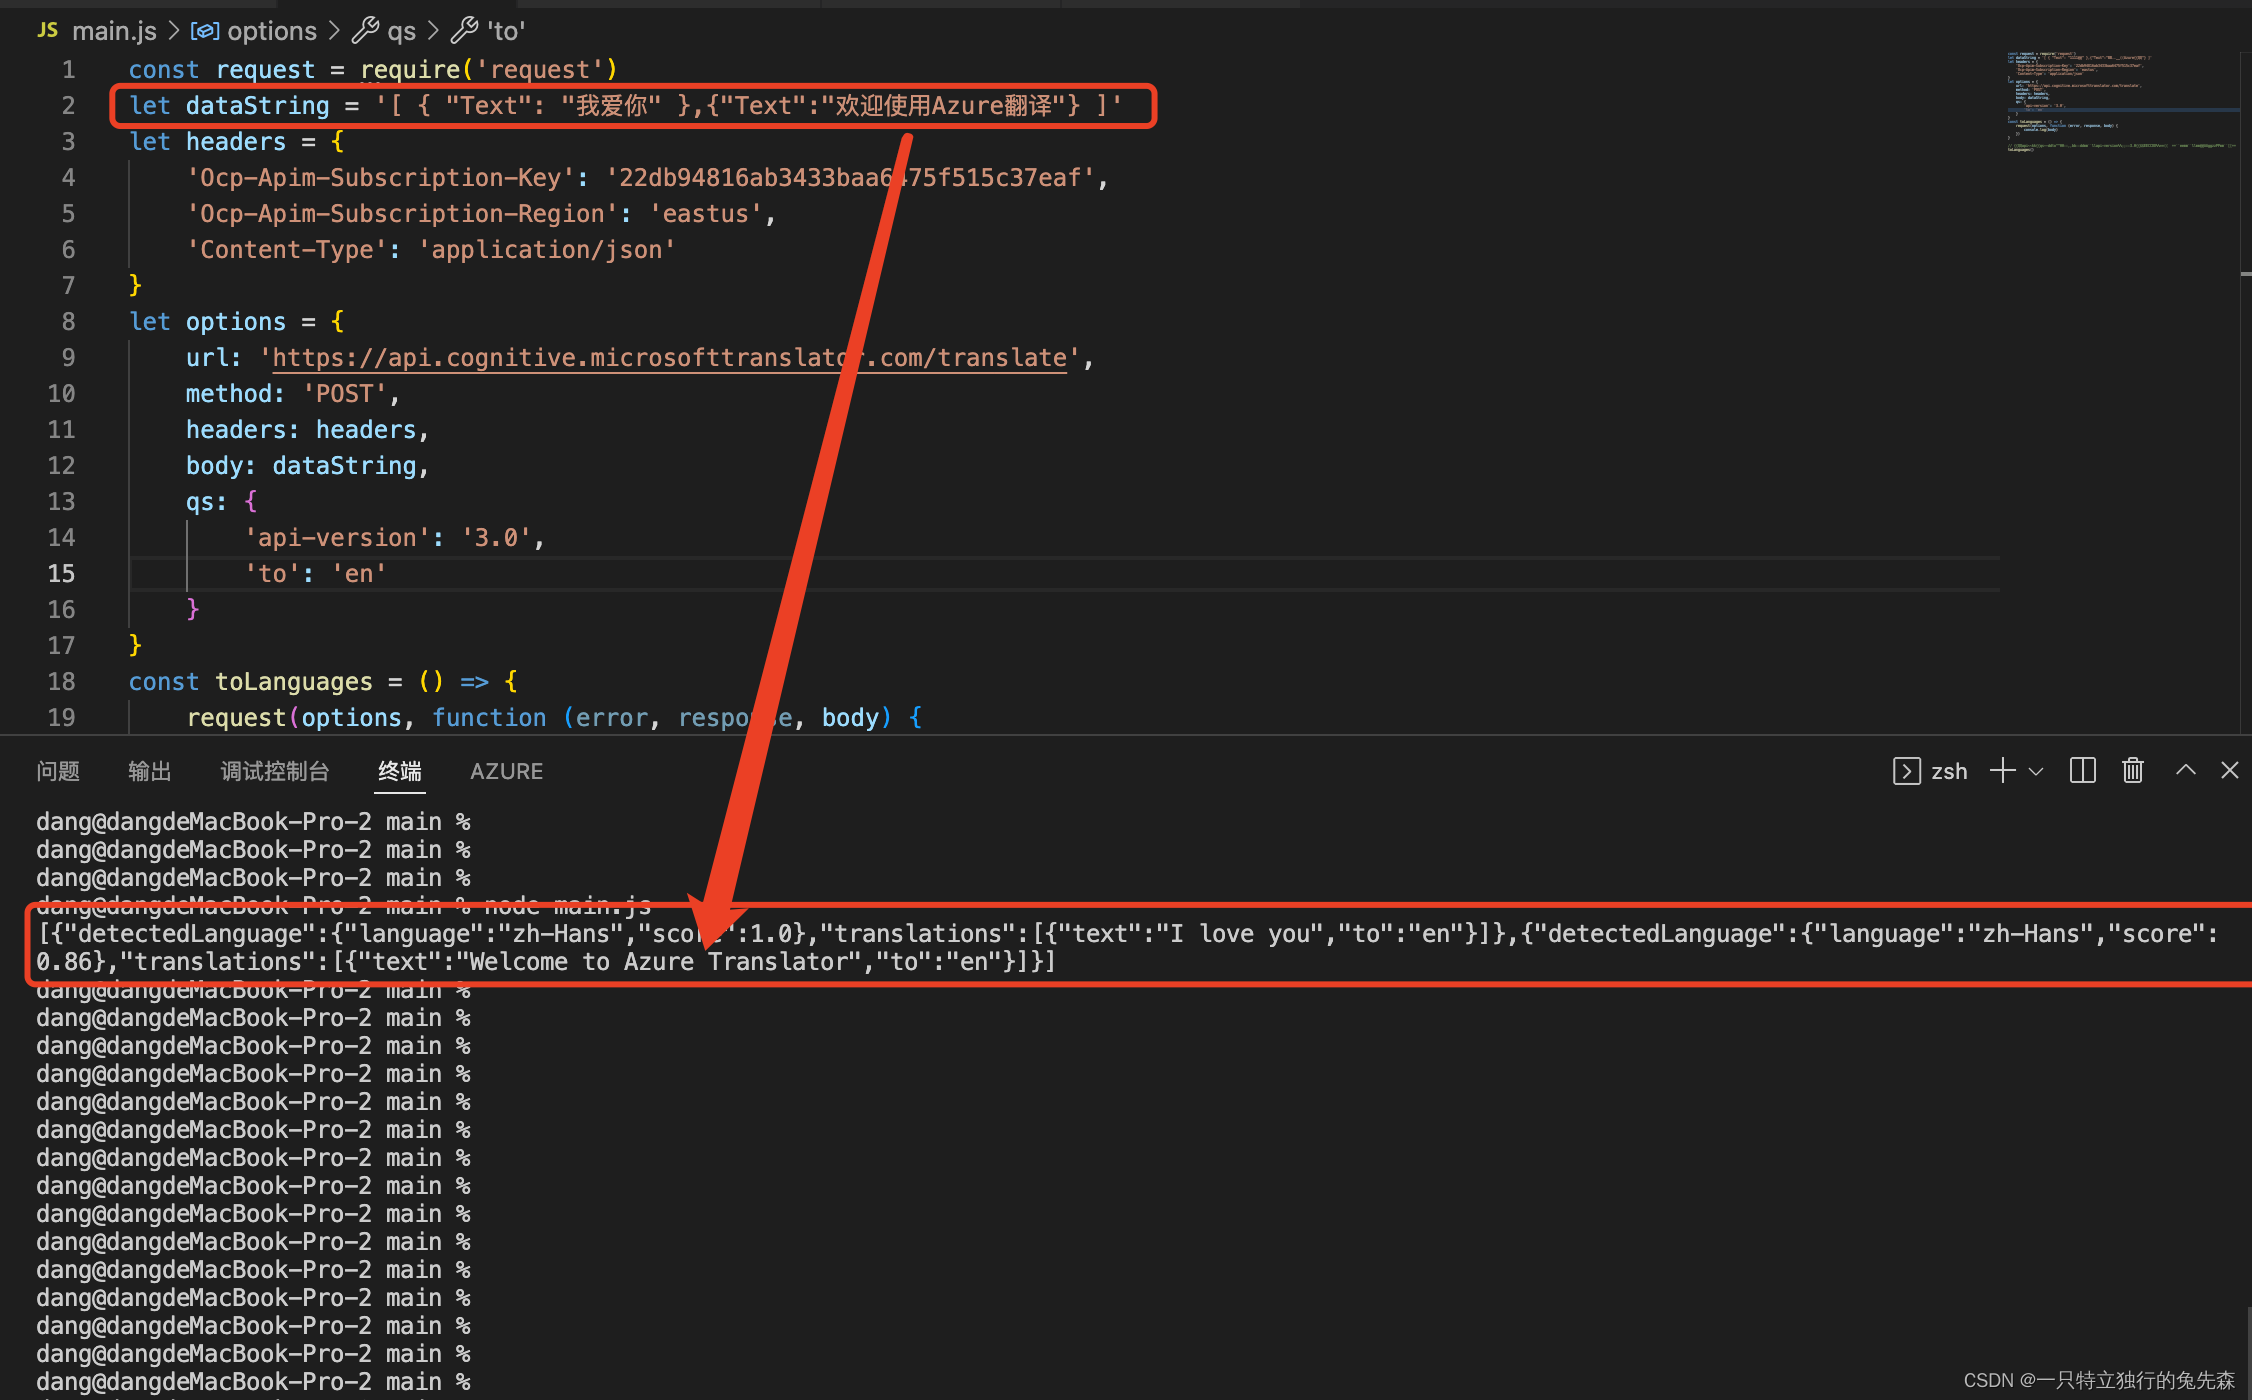This screenshot has height=1400, width=2252.
Task: Switch to the 输出 output tab
Action: [150, 771]
